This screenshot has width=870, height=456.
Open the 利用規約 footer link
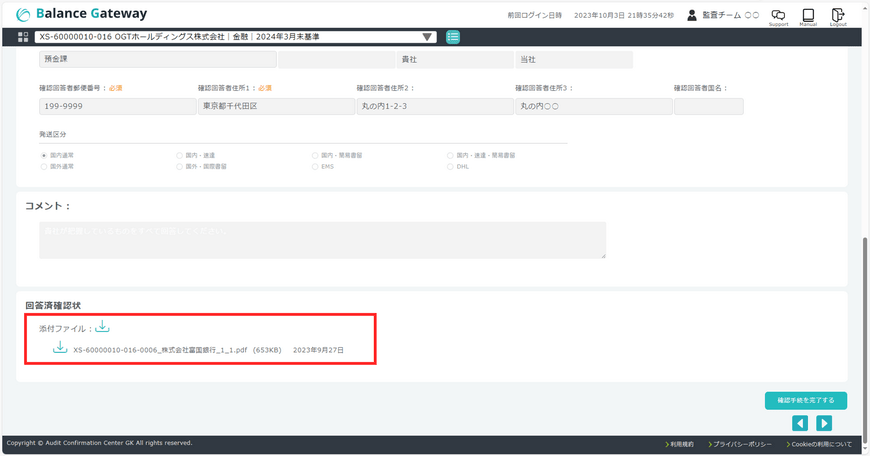tap(681, 443)
